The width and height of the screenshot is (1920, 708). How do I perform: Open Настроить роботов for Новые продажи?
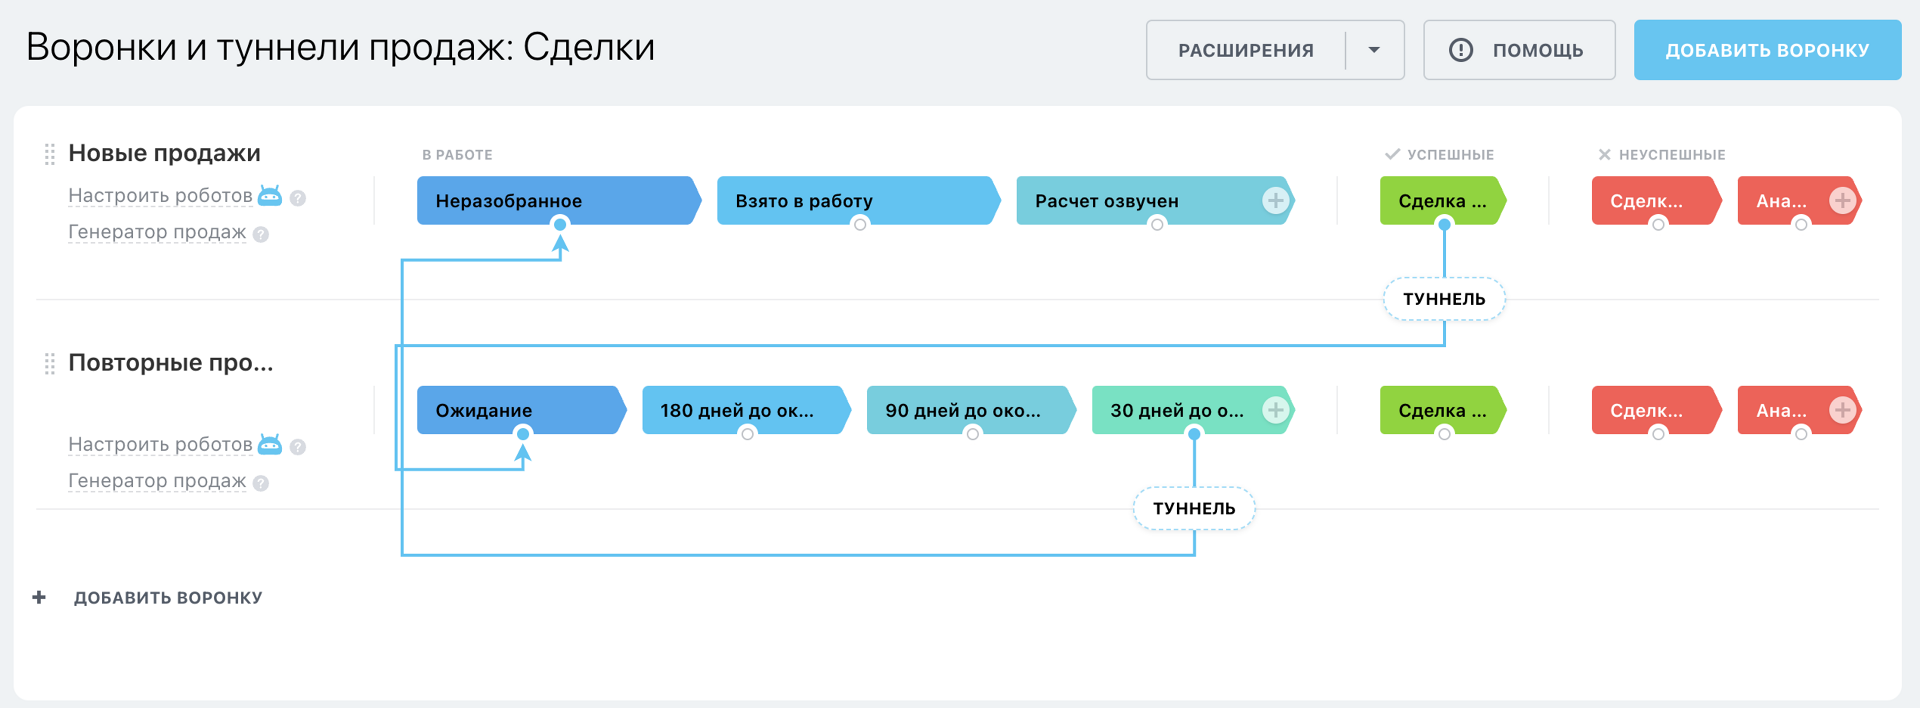160,196
